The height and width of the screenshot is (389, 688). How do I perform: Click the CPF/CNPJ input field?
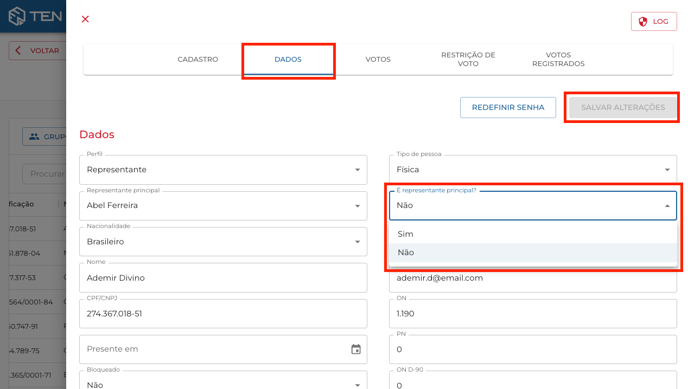[223, 314]
